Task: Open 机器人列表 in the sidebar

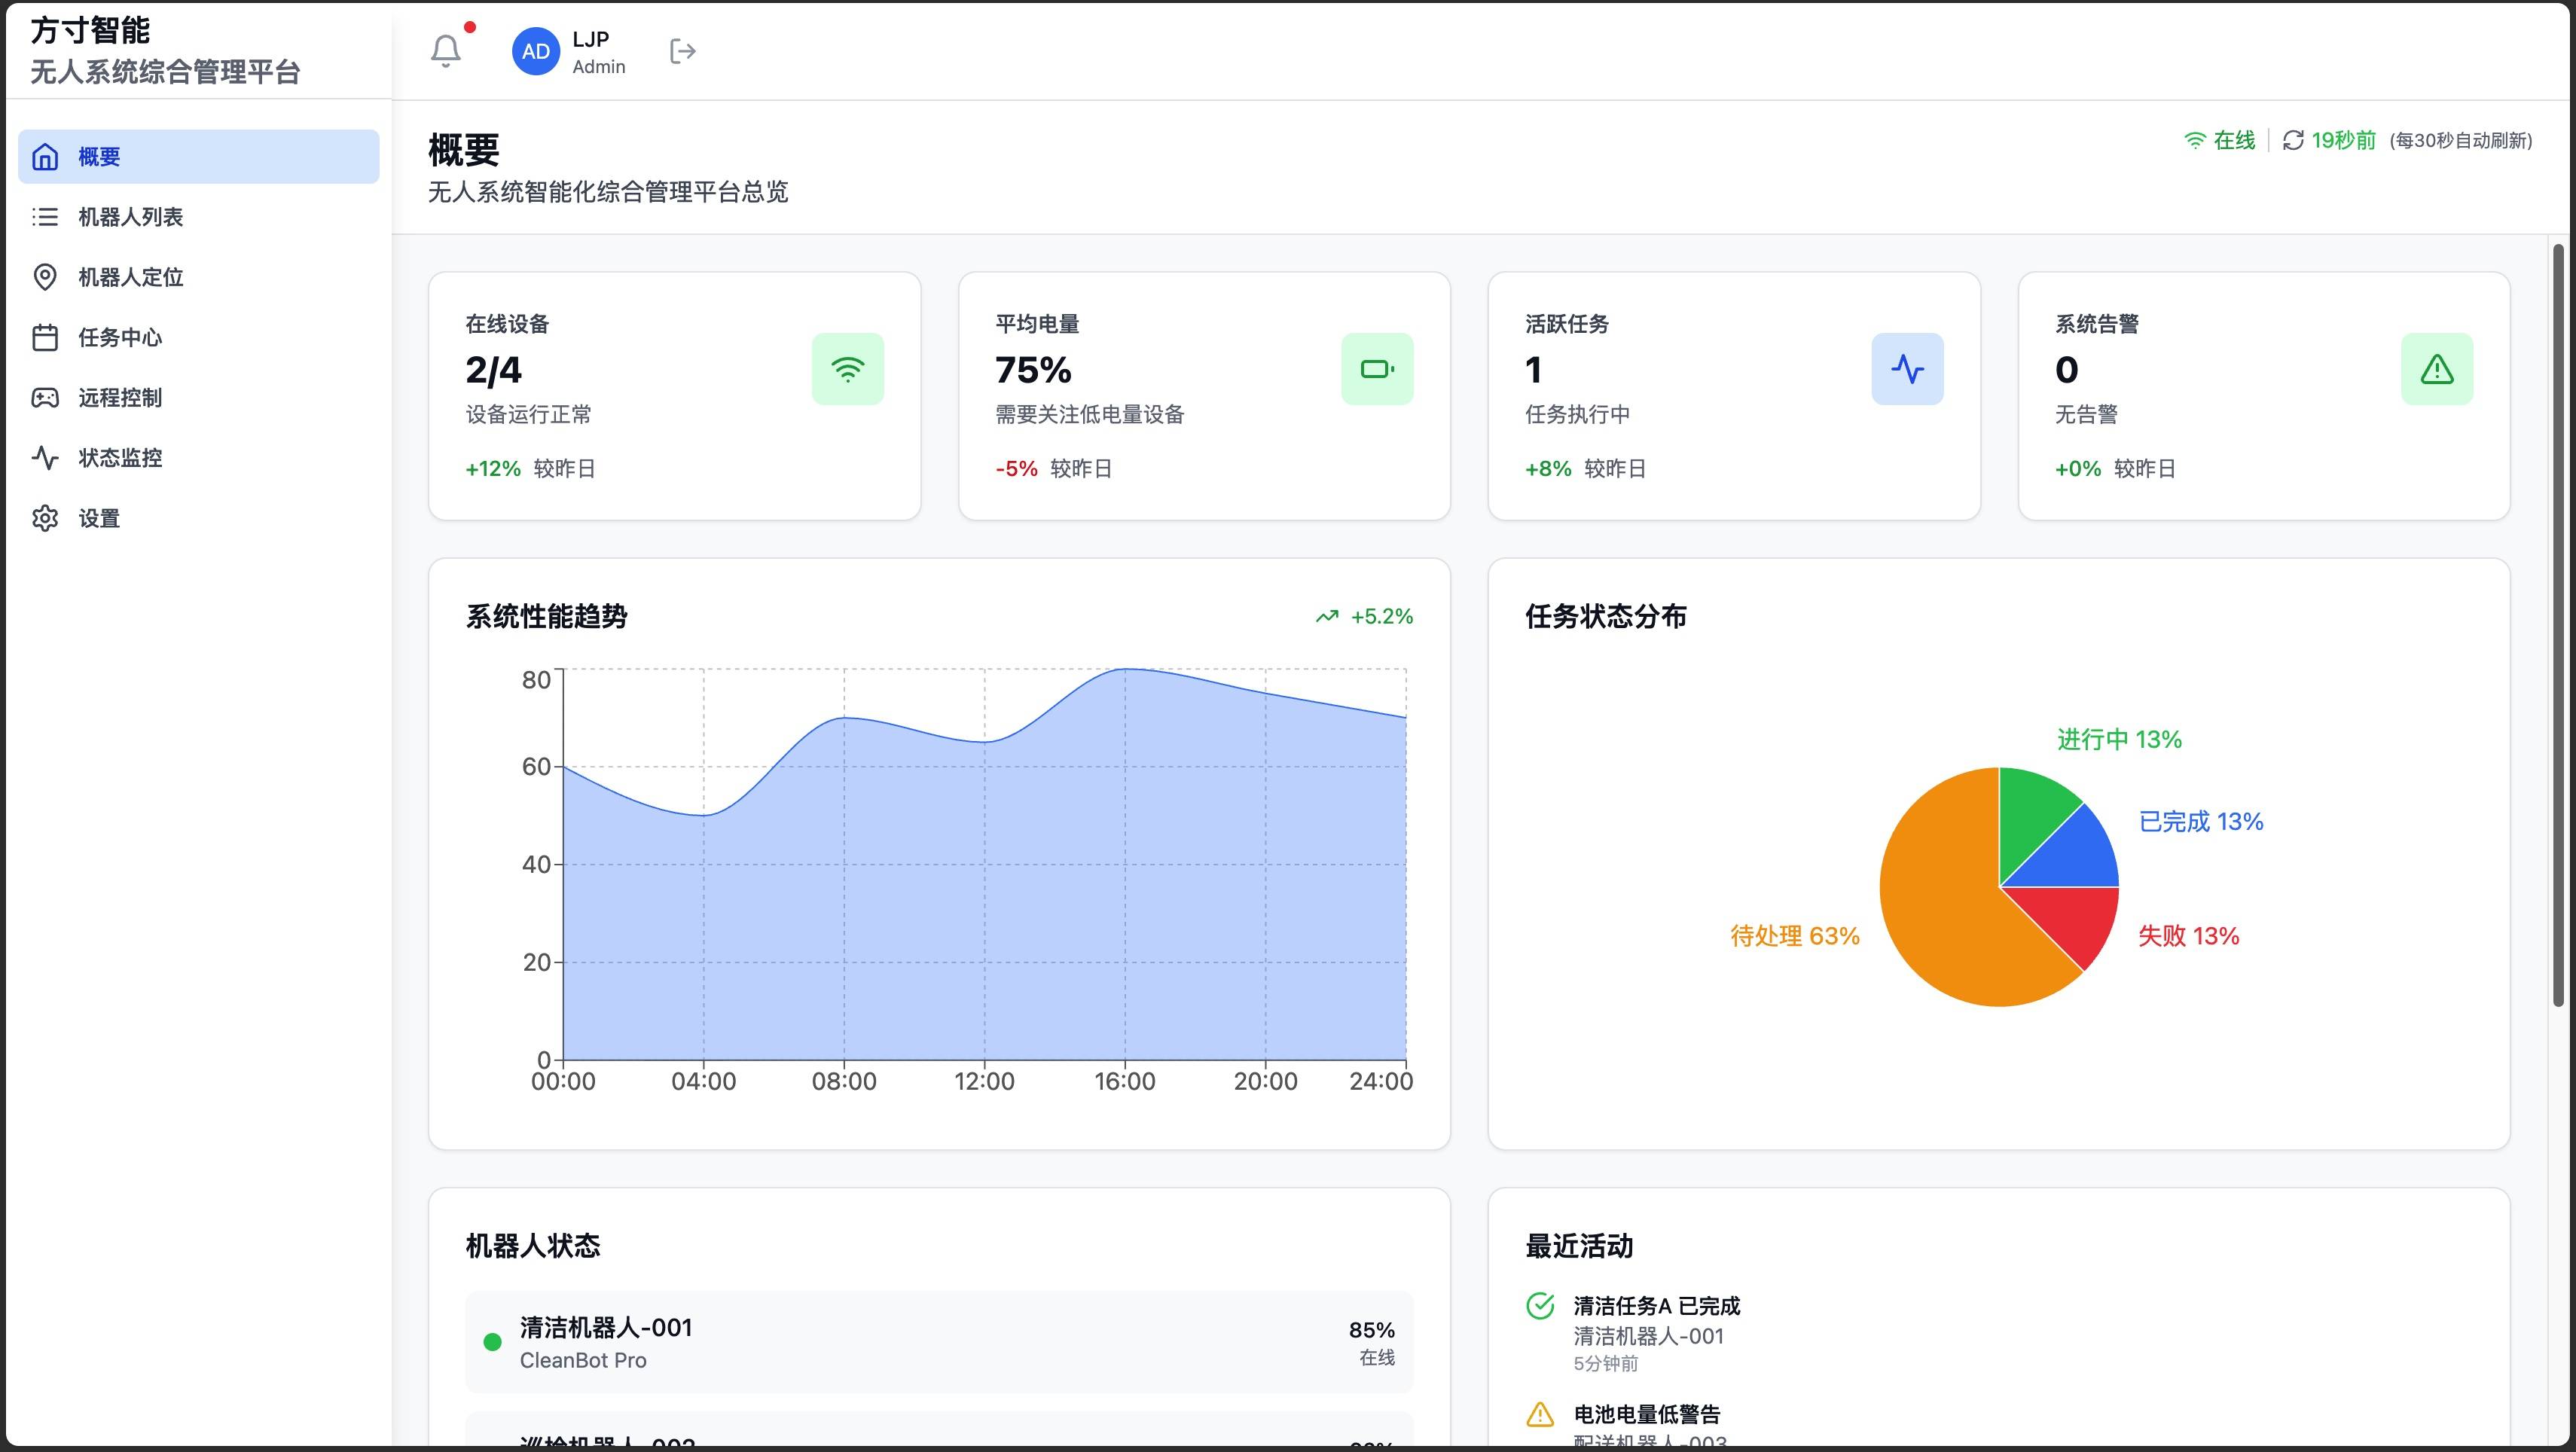Action: (130, 217)
